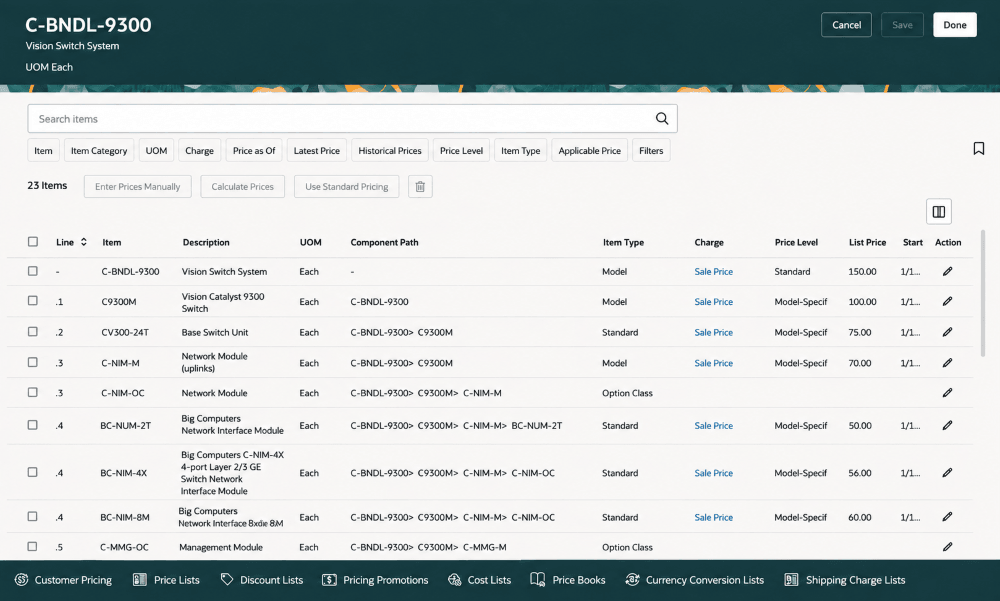This screenshot has height=601, width=1000.
Task: Open Price Books in bottom navigation
Action: [568, 580]
